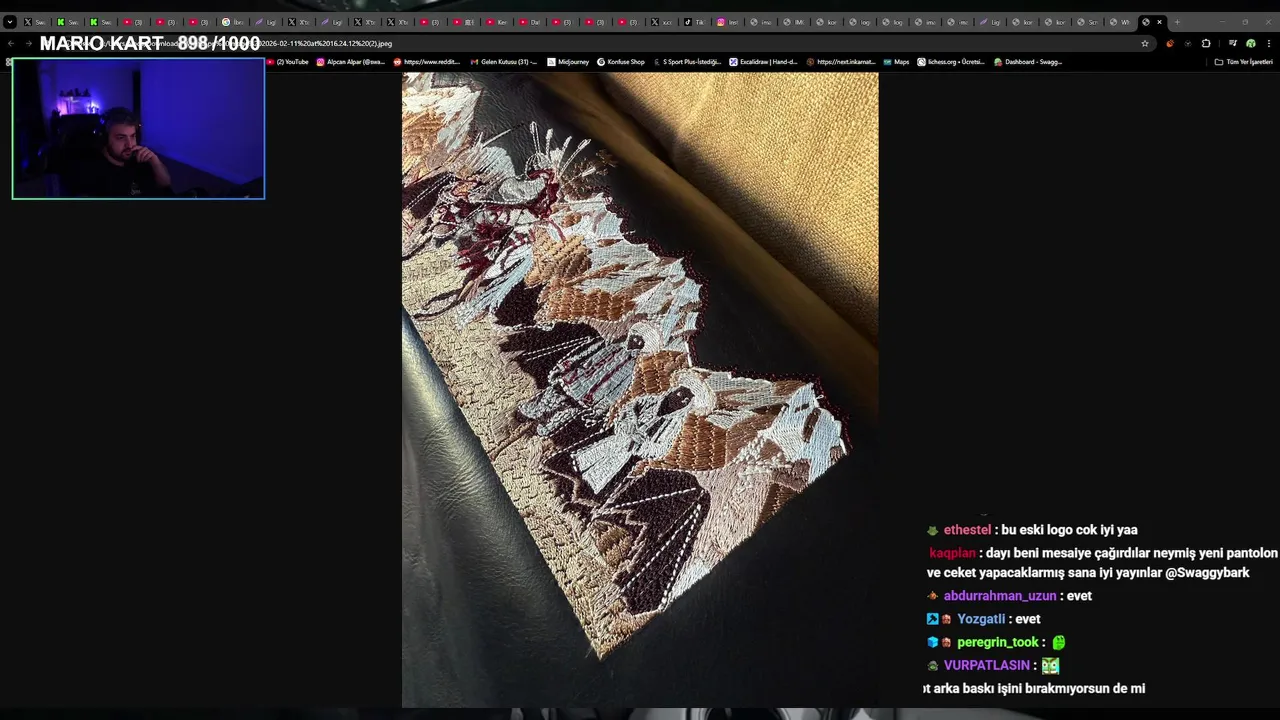Open the lichess.org bookmark
1280x720 pixels.
click(x=951, y=62)
